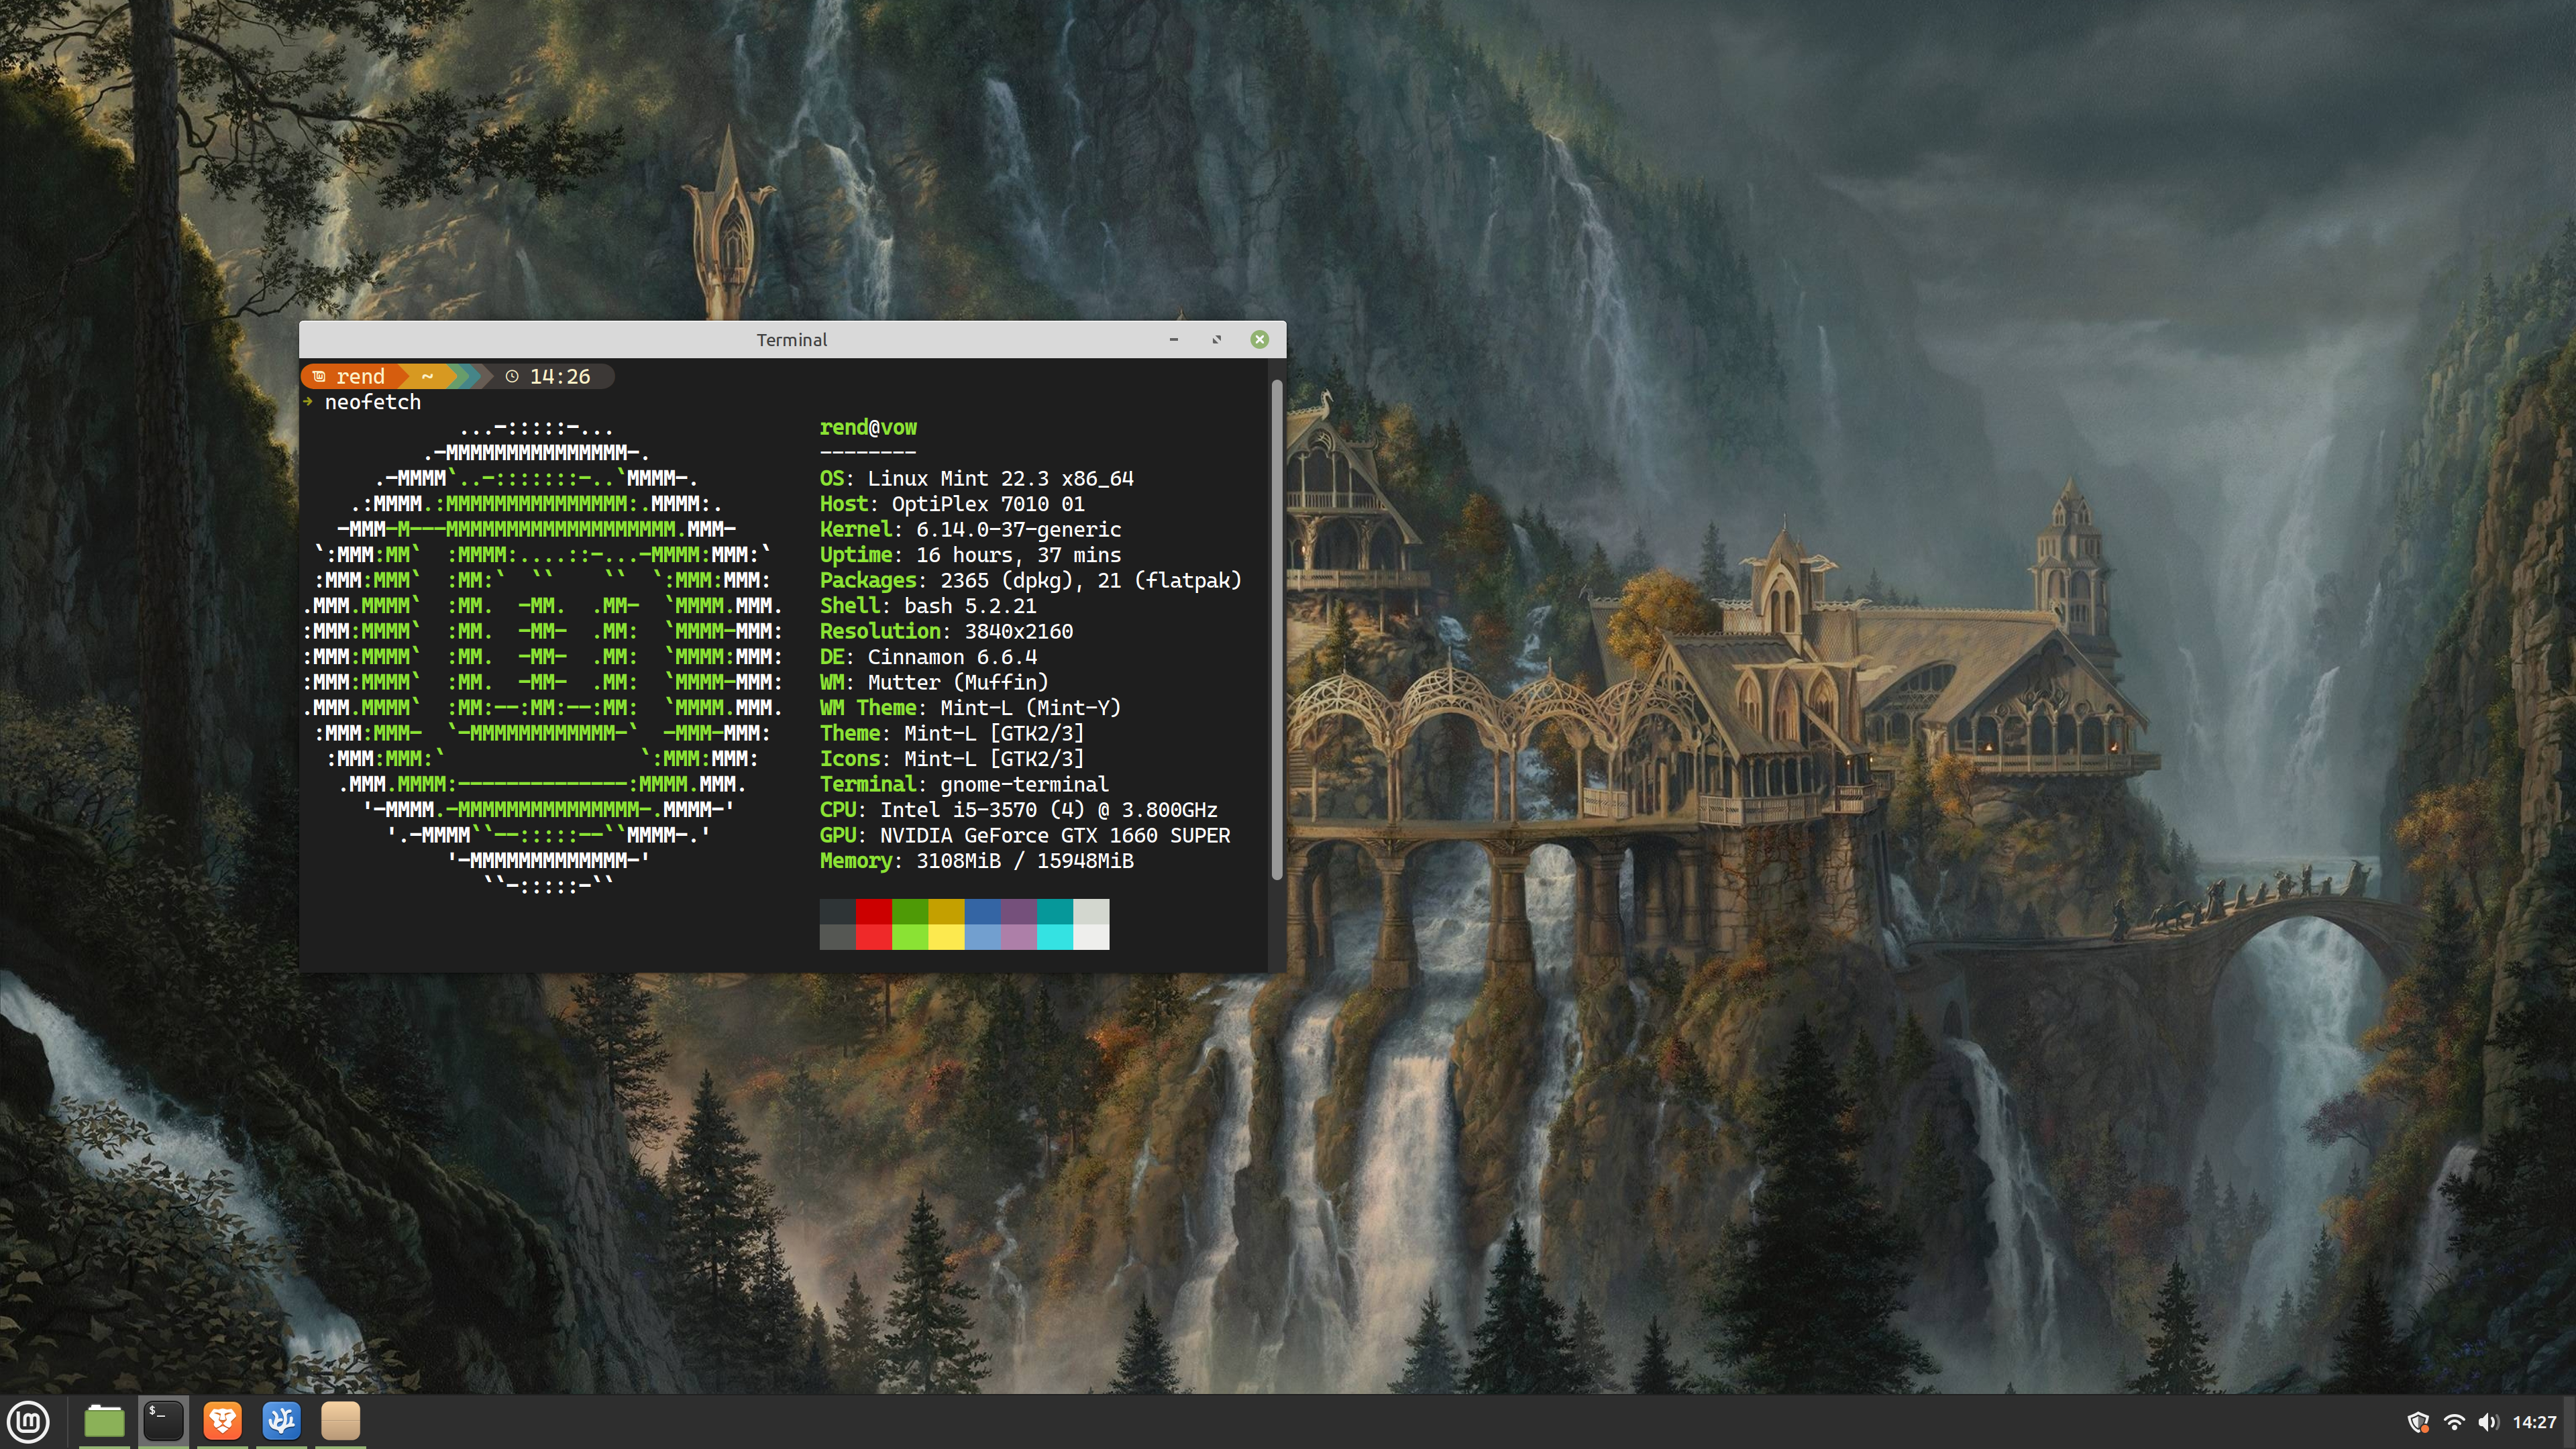
Task: Open the panel clock showing 14:27
Action: pyautogui.click(x=2534, y=1422)
